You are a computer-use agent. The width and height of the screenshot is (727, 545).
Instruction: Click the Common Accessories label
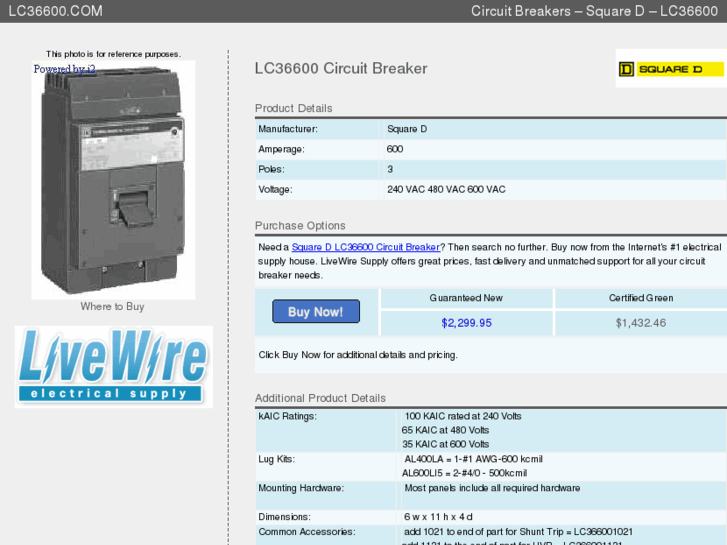tap(306, 532)
